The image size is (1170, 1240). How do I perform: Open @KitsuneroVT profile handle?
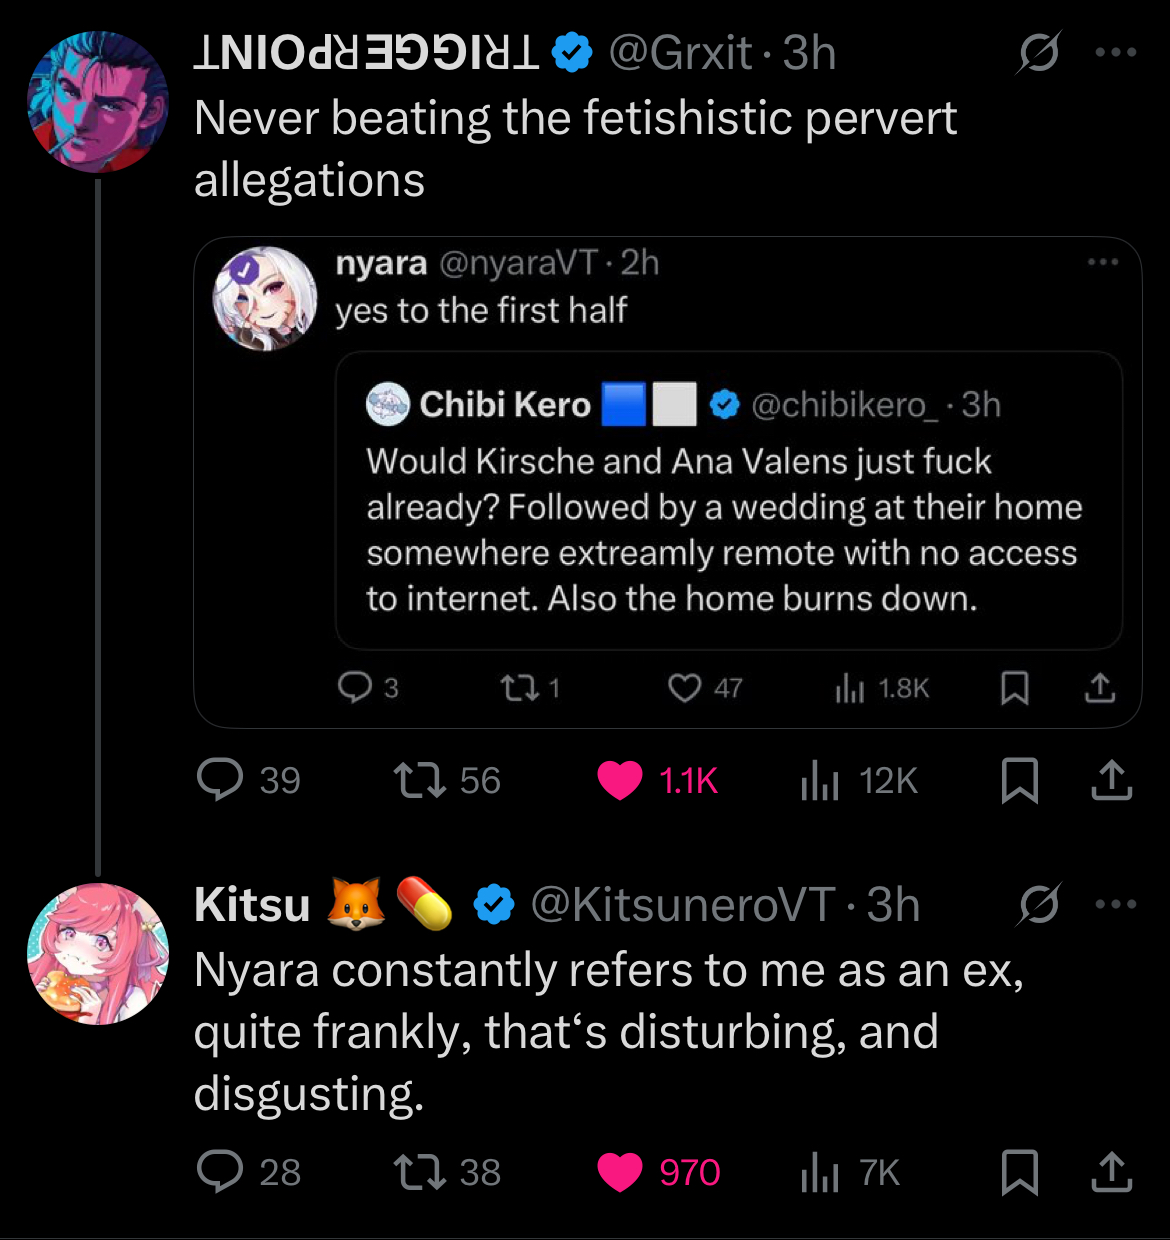pyautogui.click(x=682, y=905)
